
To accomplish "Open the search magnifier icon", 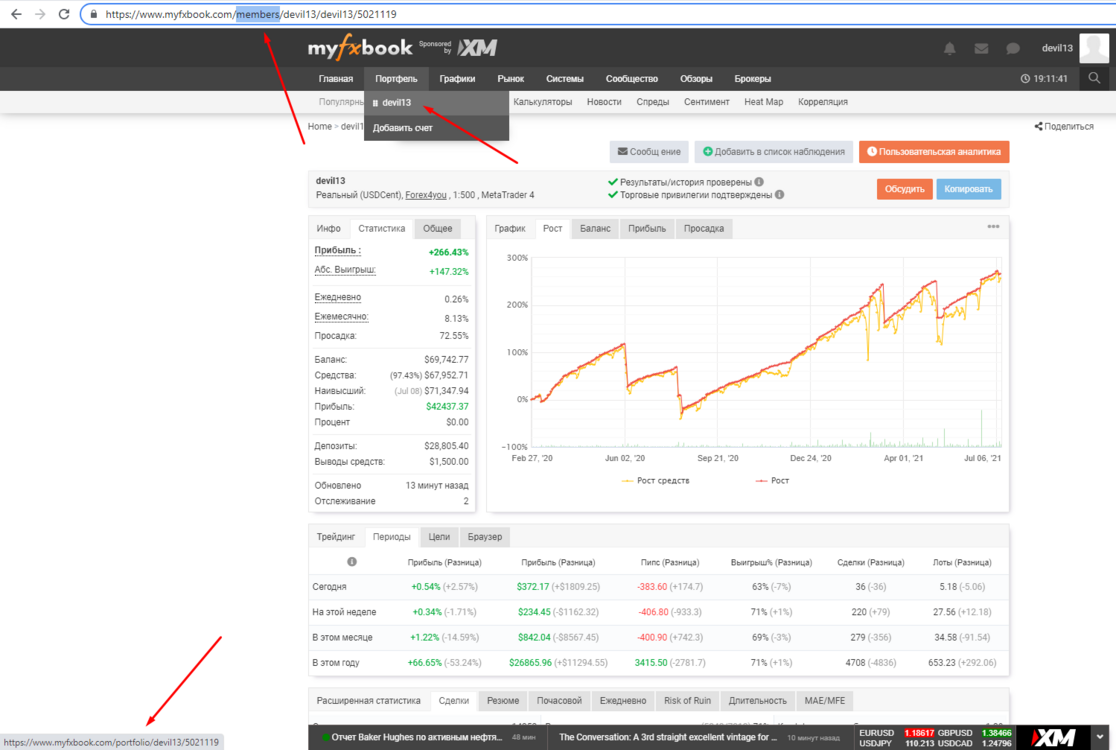I will pyautogui.click(x=1094, y=78).
